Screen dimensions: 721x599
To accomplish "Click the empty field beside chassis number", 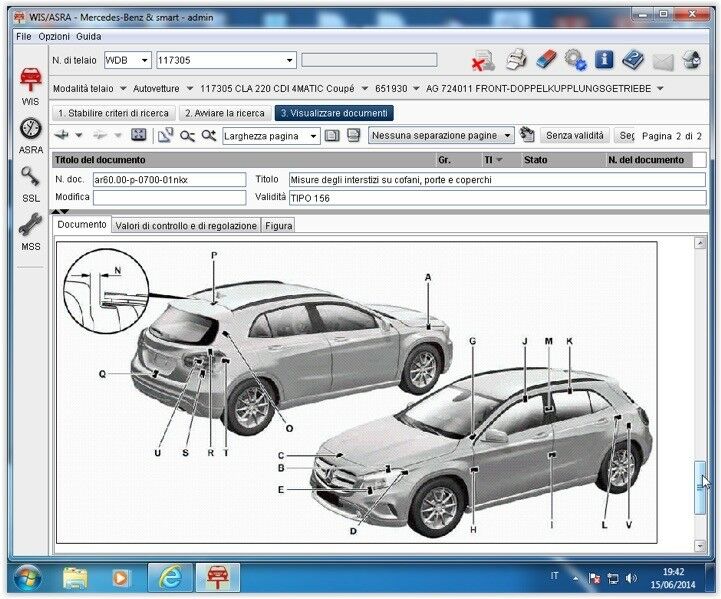I will pyautogui.click(x=369, y=60).
